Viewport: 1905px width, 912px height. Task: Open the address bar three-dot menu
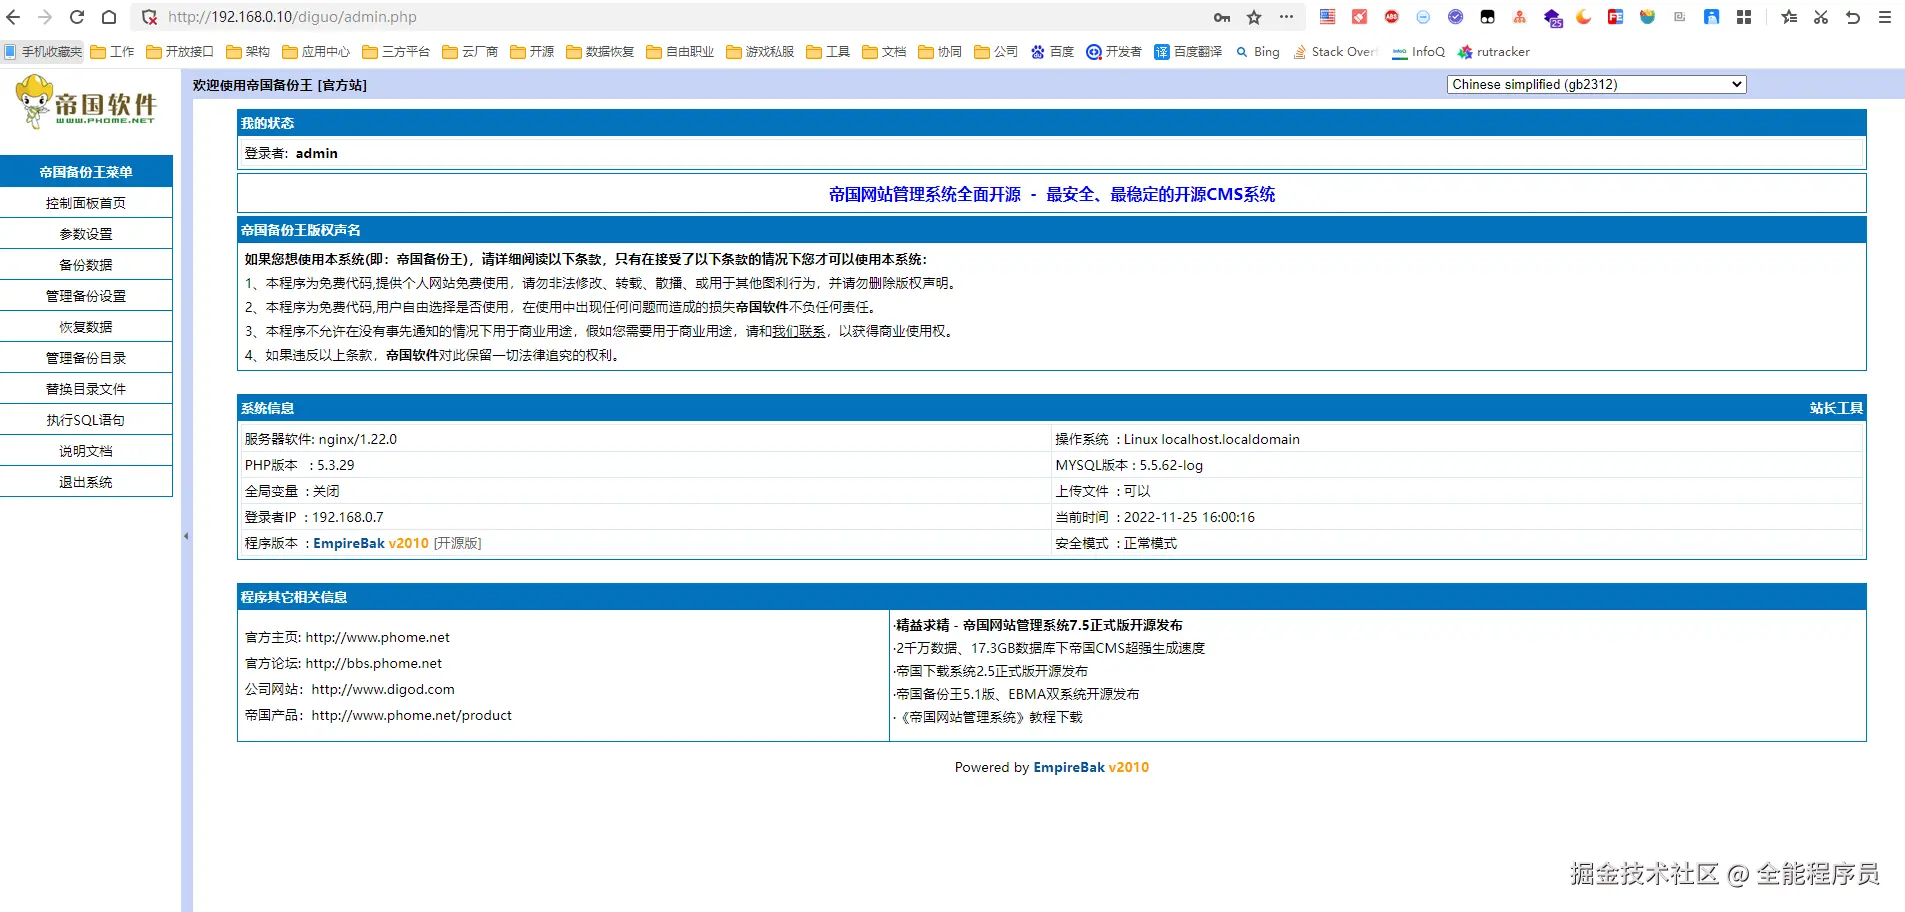click(1286, 17)
